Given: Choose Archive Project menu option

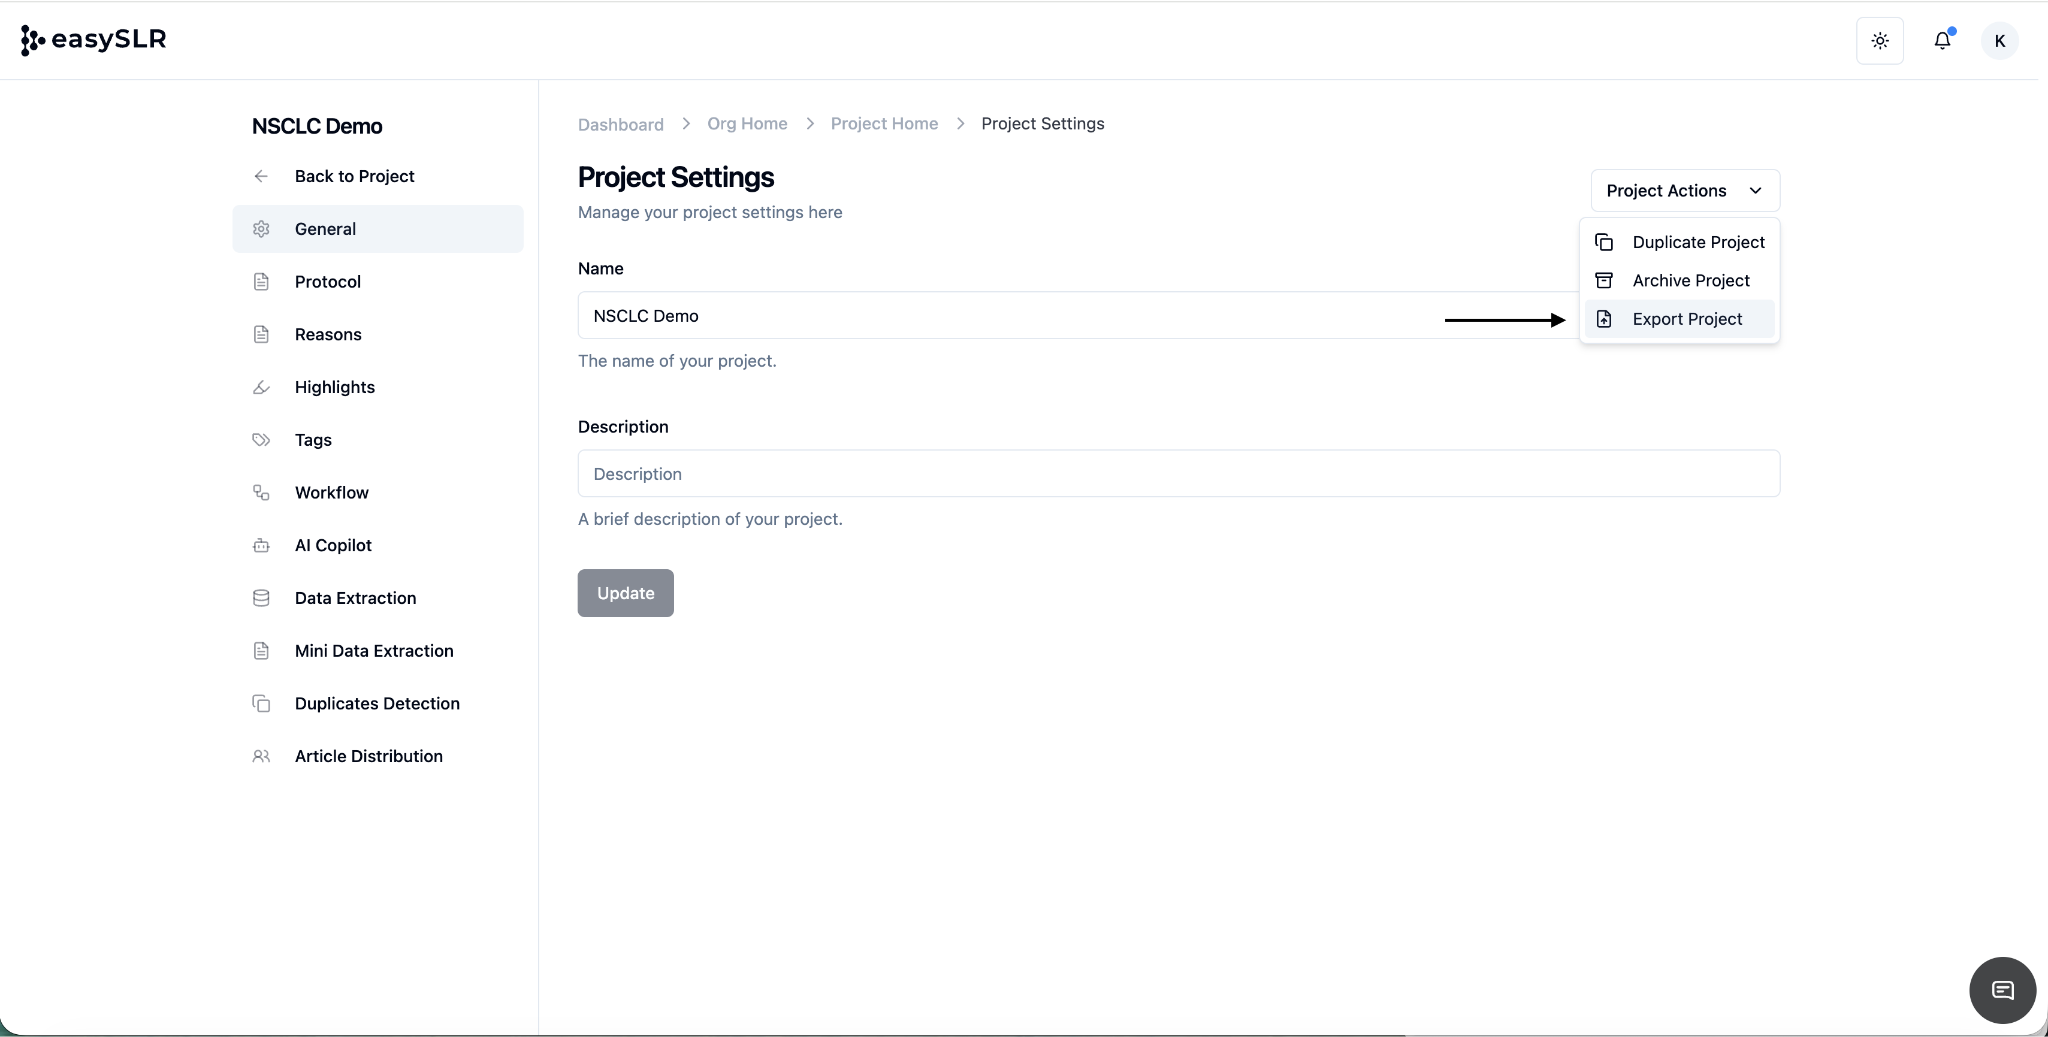Looking at the screenshot, I should (1690, 281).
